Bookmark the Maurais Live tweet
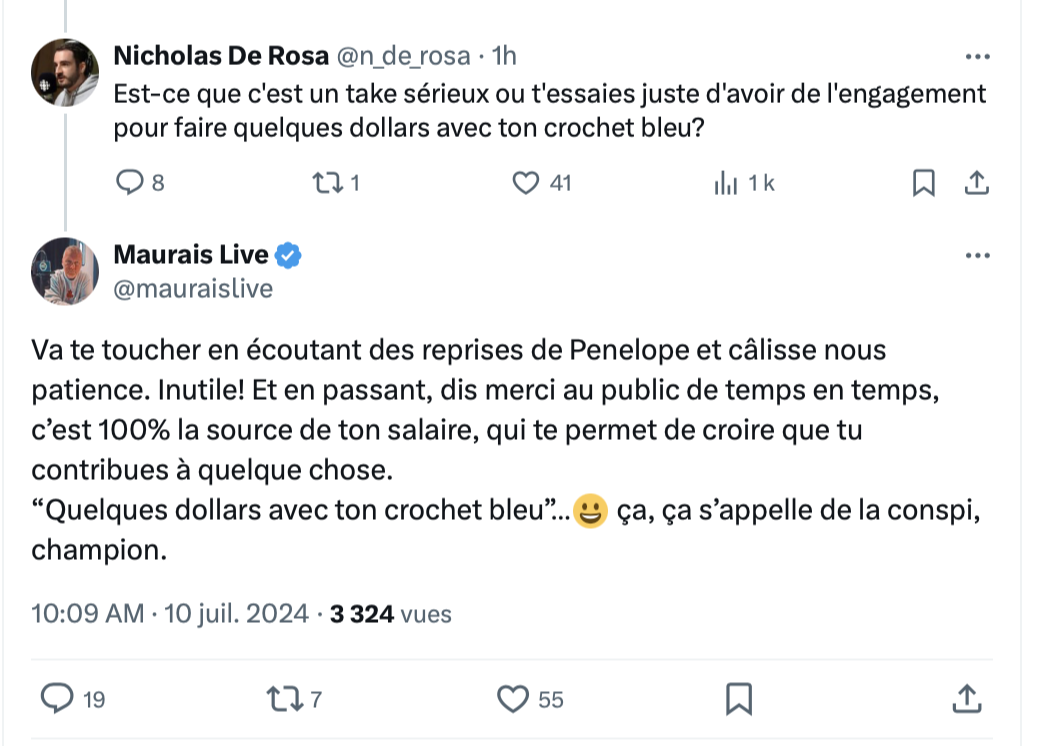Image resolution: width=1038 pixels, height=746 pixels. (x=738, y=698)
